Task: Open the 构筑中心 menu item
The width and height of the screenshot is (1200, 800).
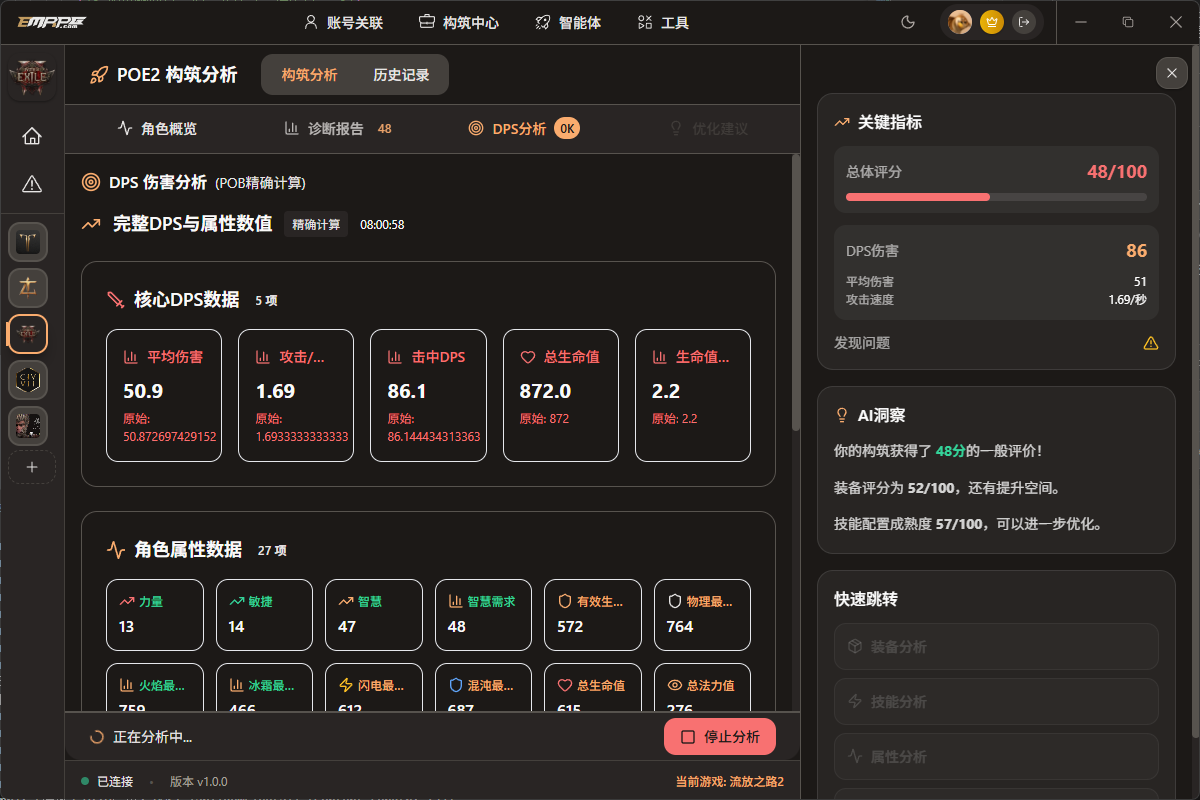Action: pos(459,22)
